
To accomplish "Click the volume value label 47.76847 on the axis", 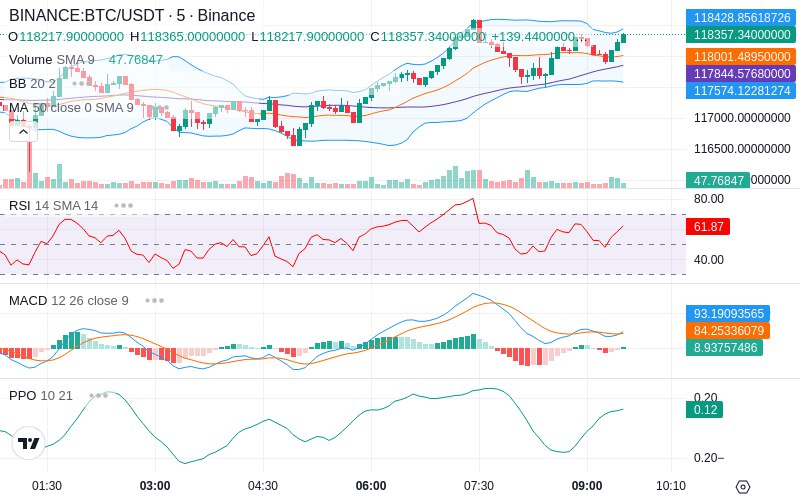I will 718,181.
